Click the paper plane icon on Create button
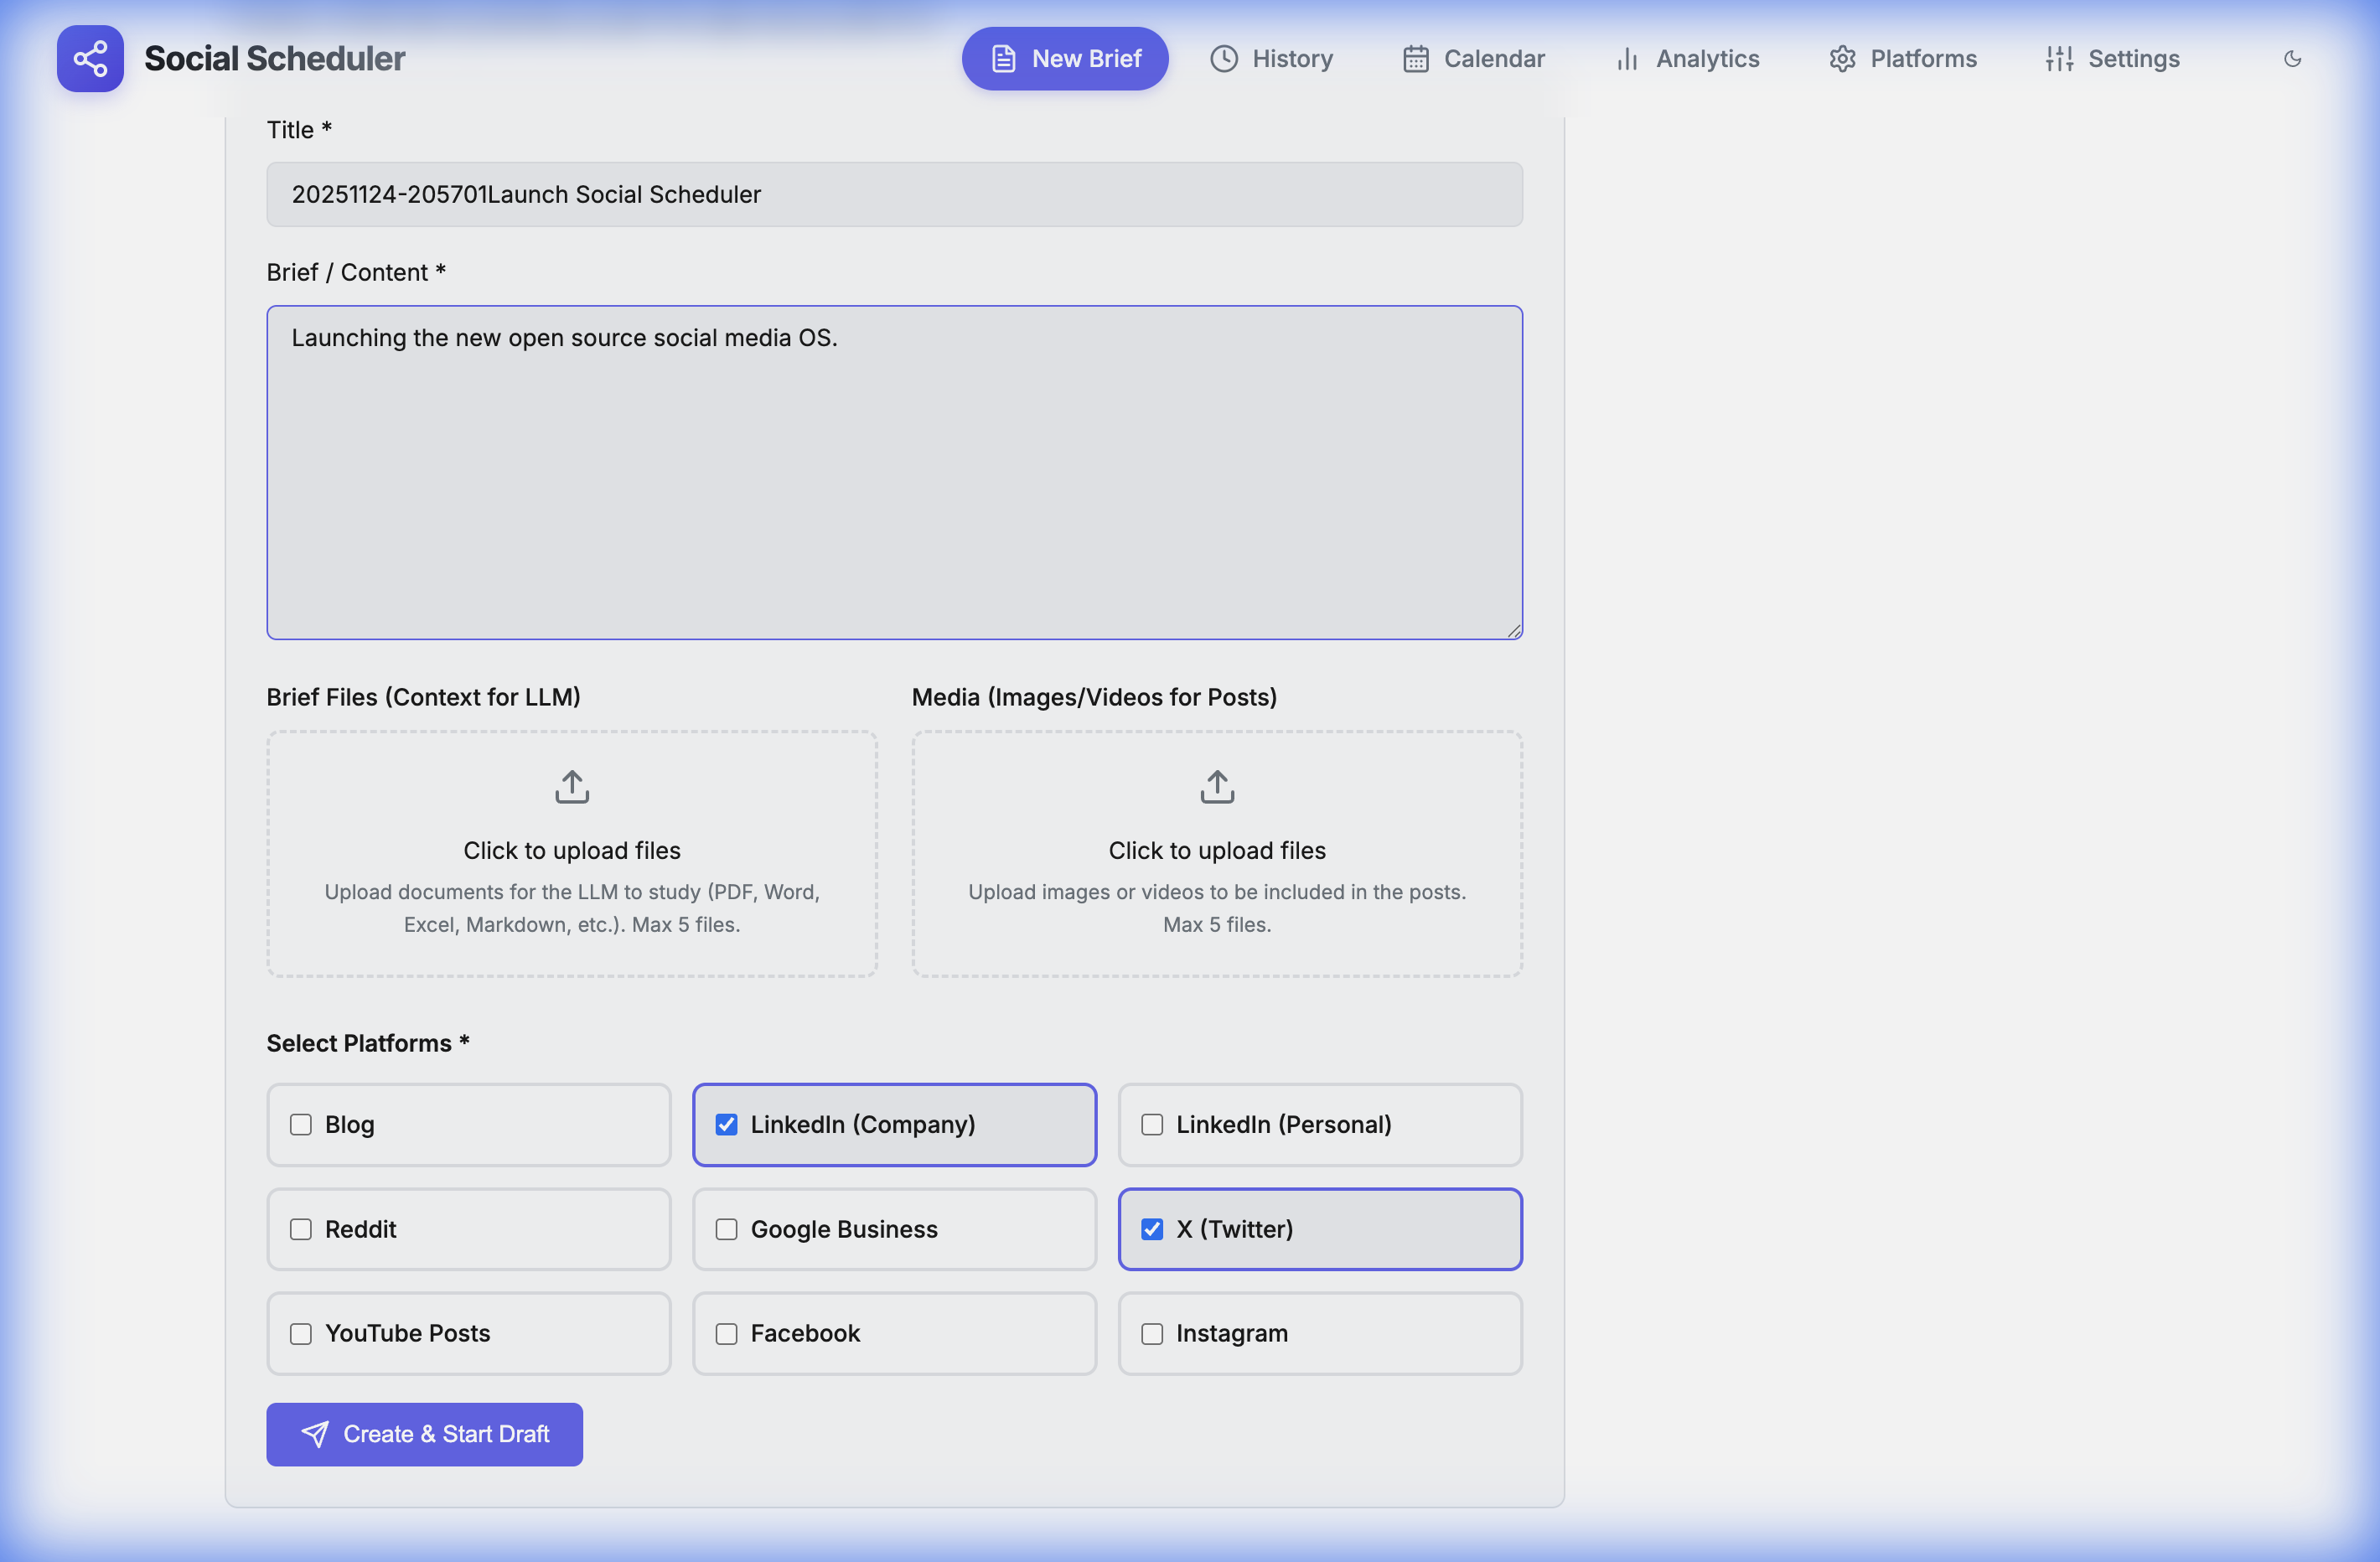 click(x=314, y=1434)
